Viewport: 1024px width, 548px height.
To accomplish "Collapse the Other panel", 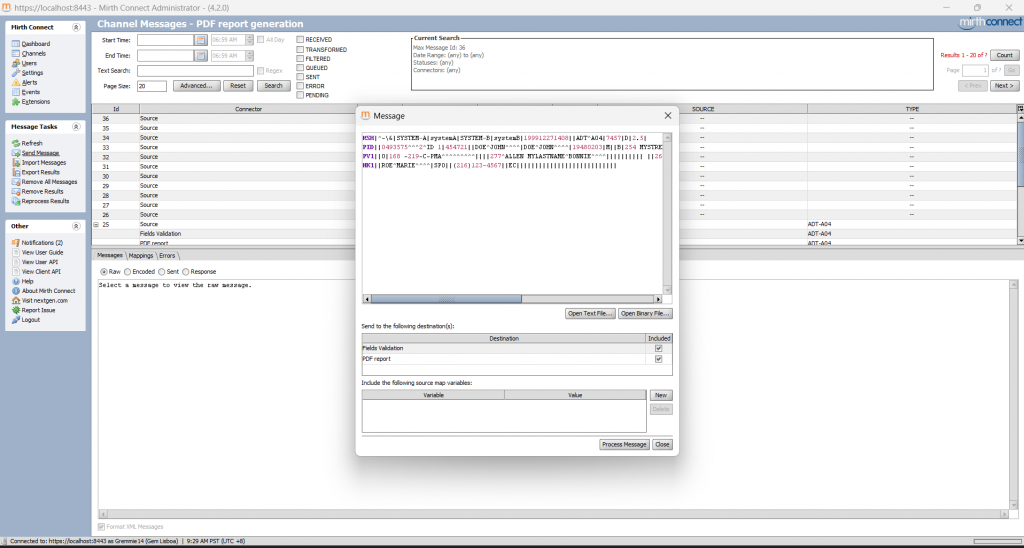I will tap(76, 226).
